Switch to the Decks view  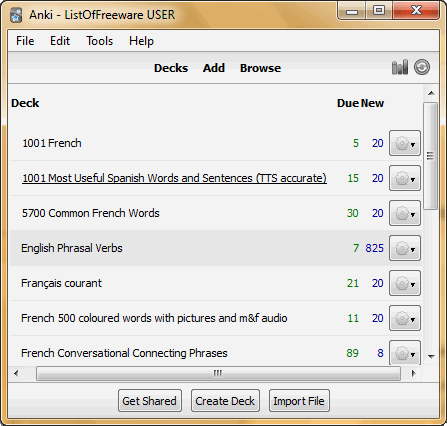click(171, 68)
